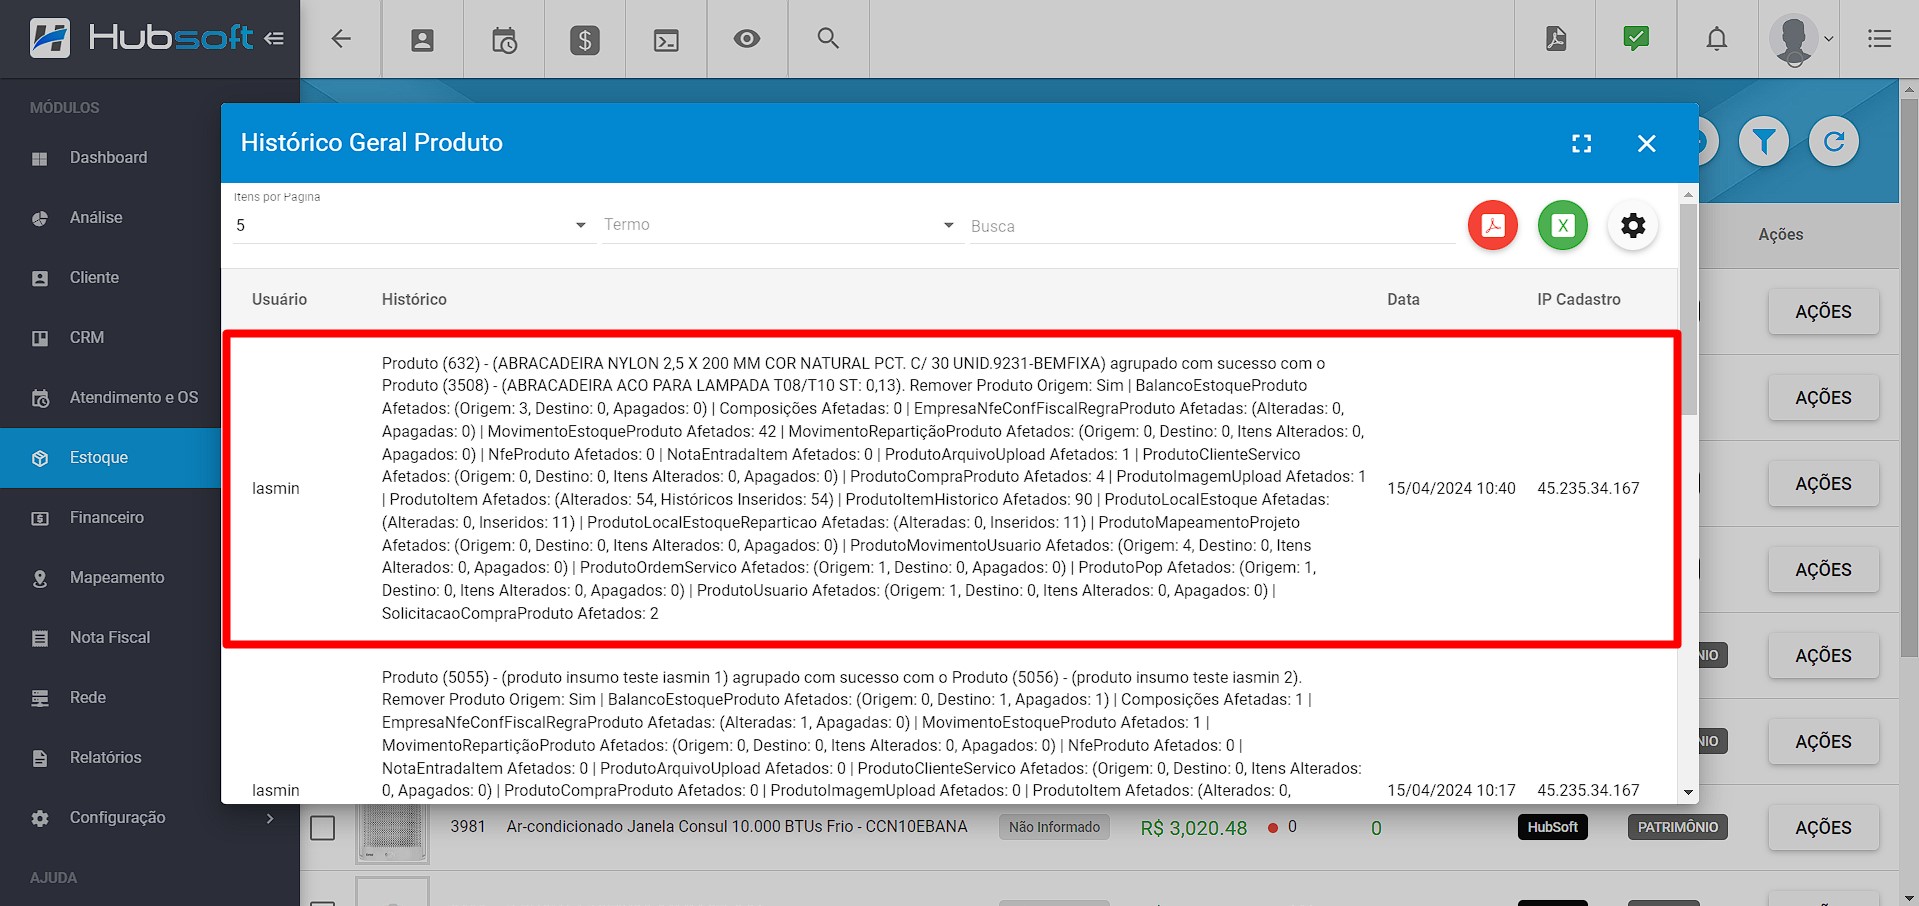
Task: Open the PDF document icon in top bar
Action: point(1556,39)
